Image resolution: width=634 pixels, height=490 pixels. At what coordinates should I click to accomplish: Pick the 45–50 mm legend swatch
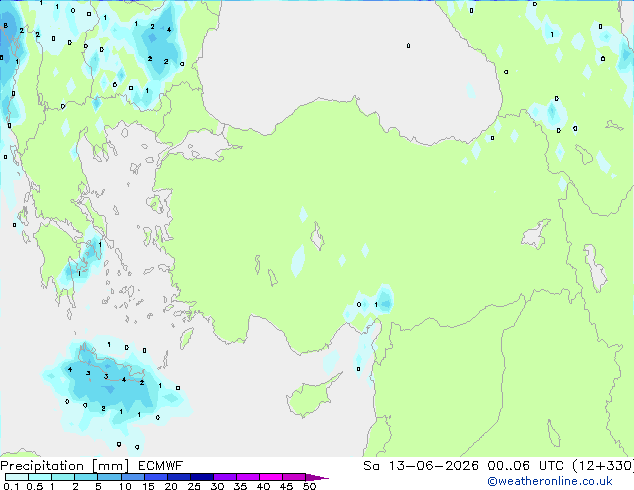click(x=294, y=477)
